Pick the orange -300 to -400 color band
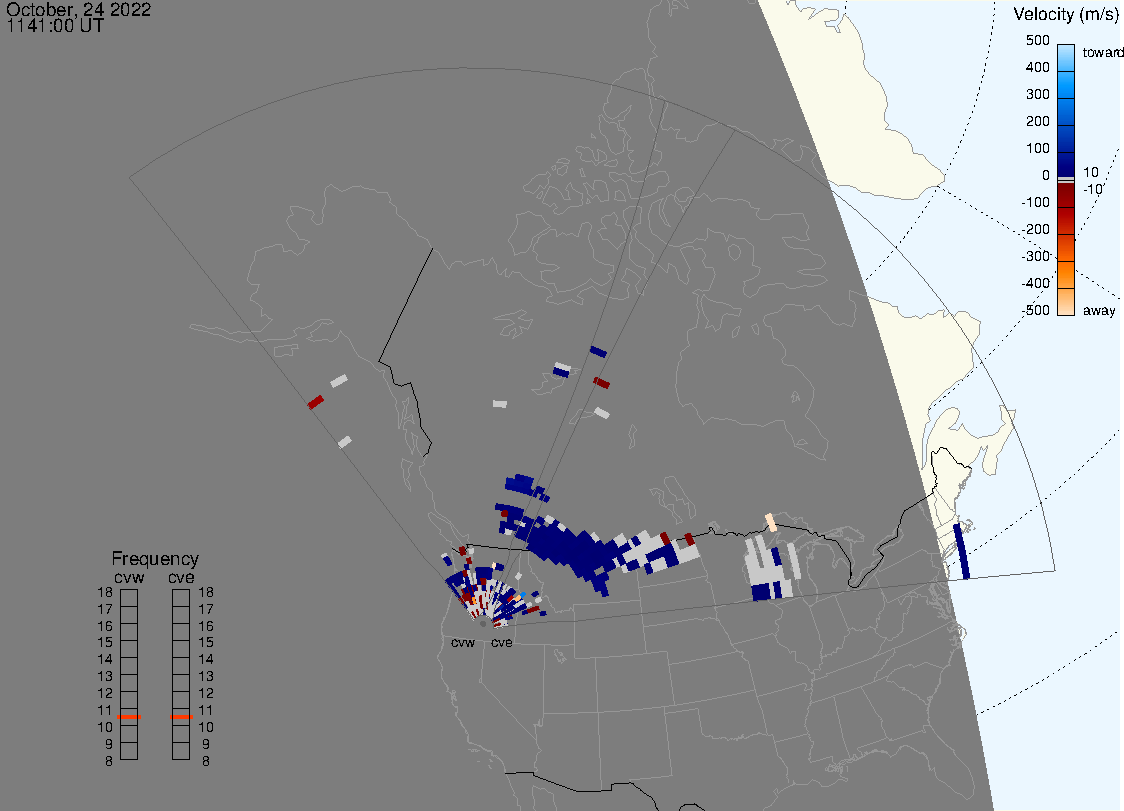 (x=1066, y=275)
